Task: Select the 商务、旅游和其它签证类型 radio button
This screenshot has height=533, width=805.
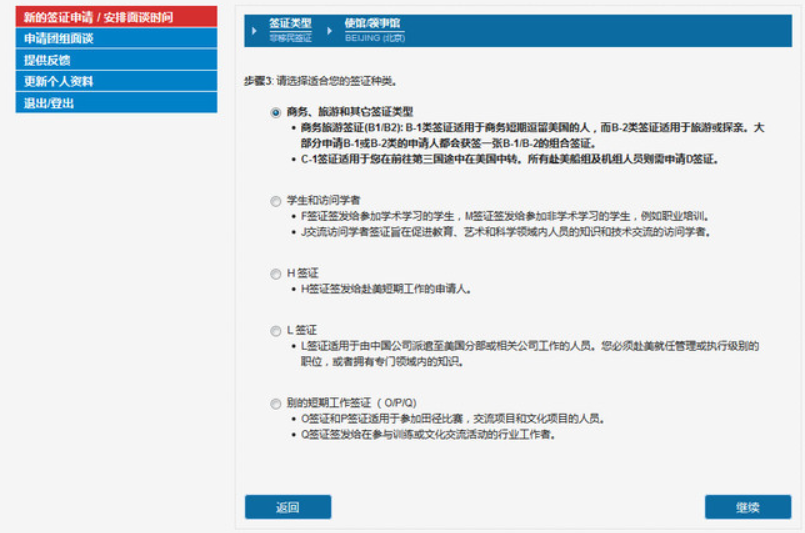Action: [276, 113]
